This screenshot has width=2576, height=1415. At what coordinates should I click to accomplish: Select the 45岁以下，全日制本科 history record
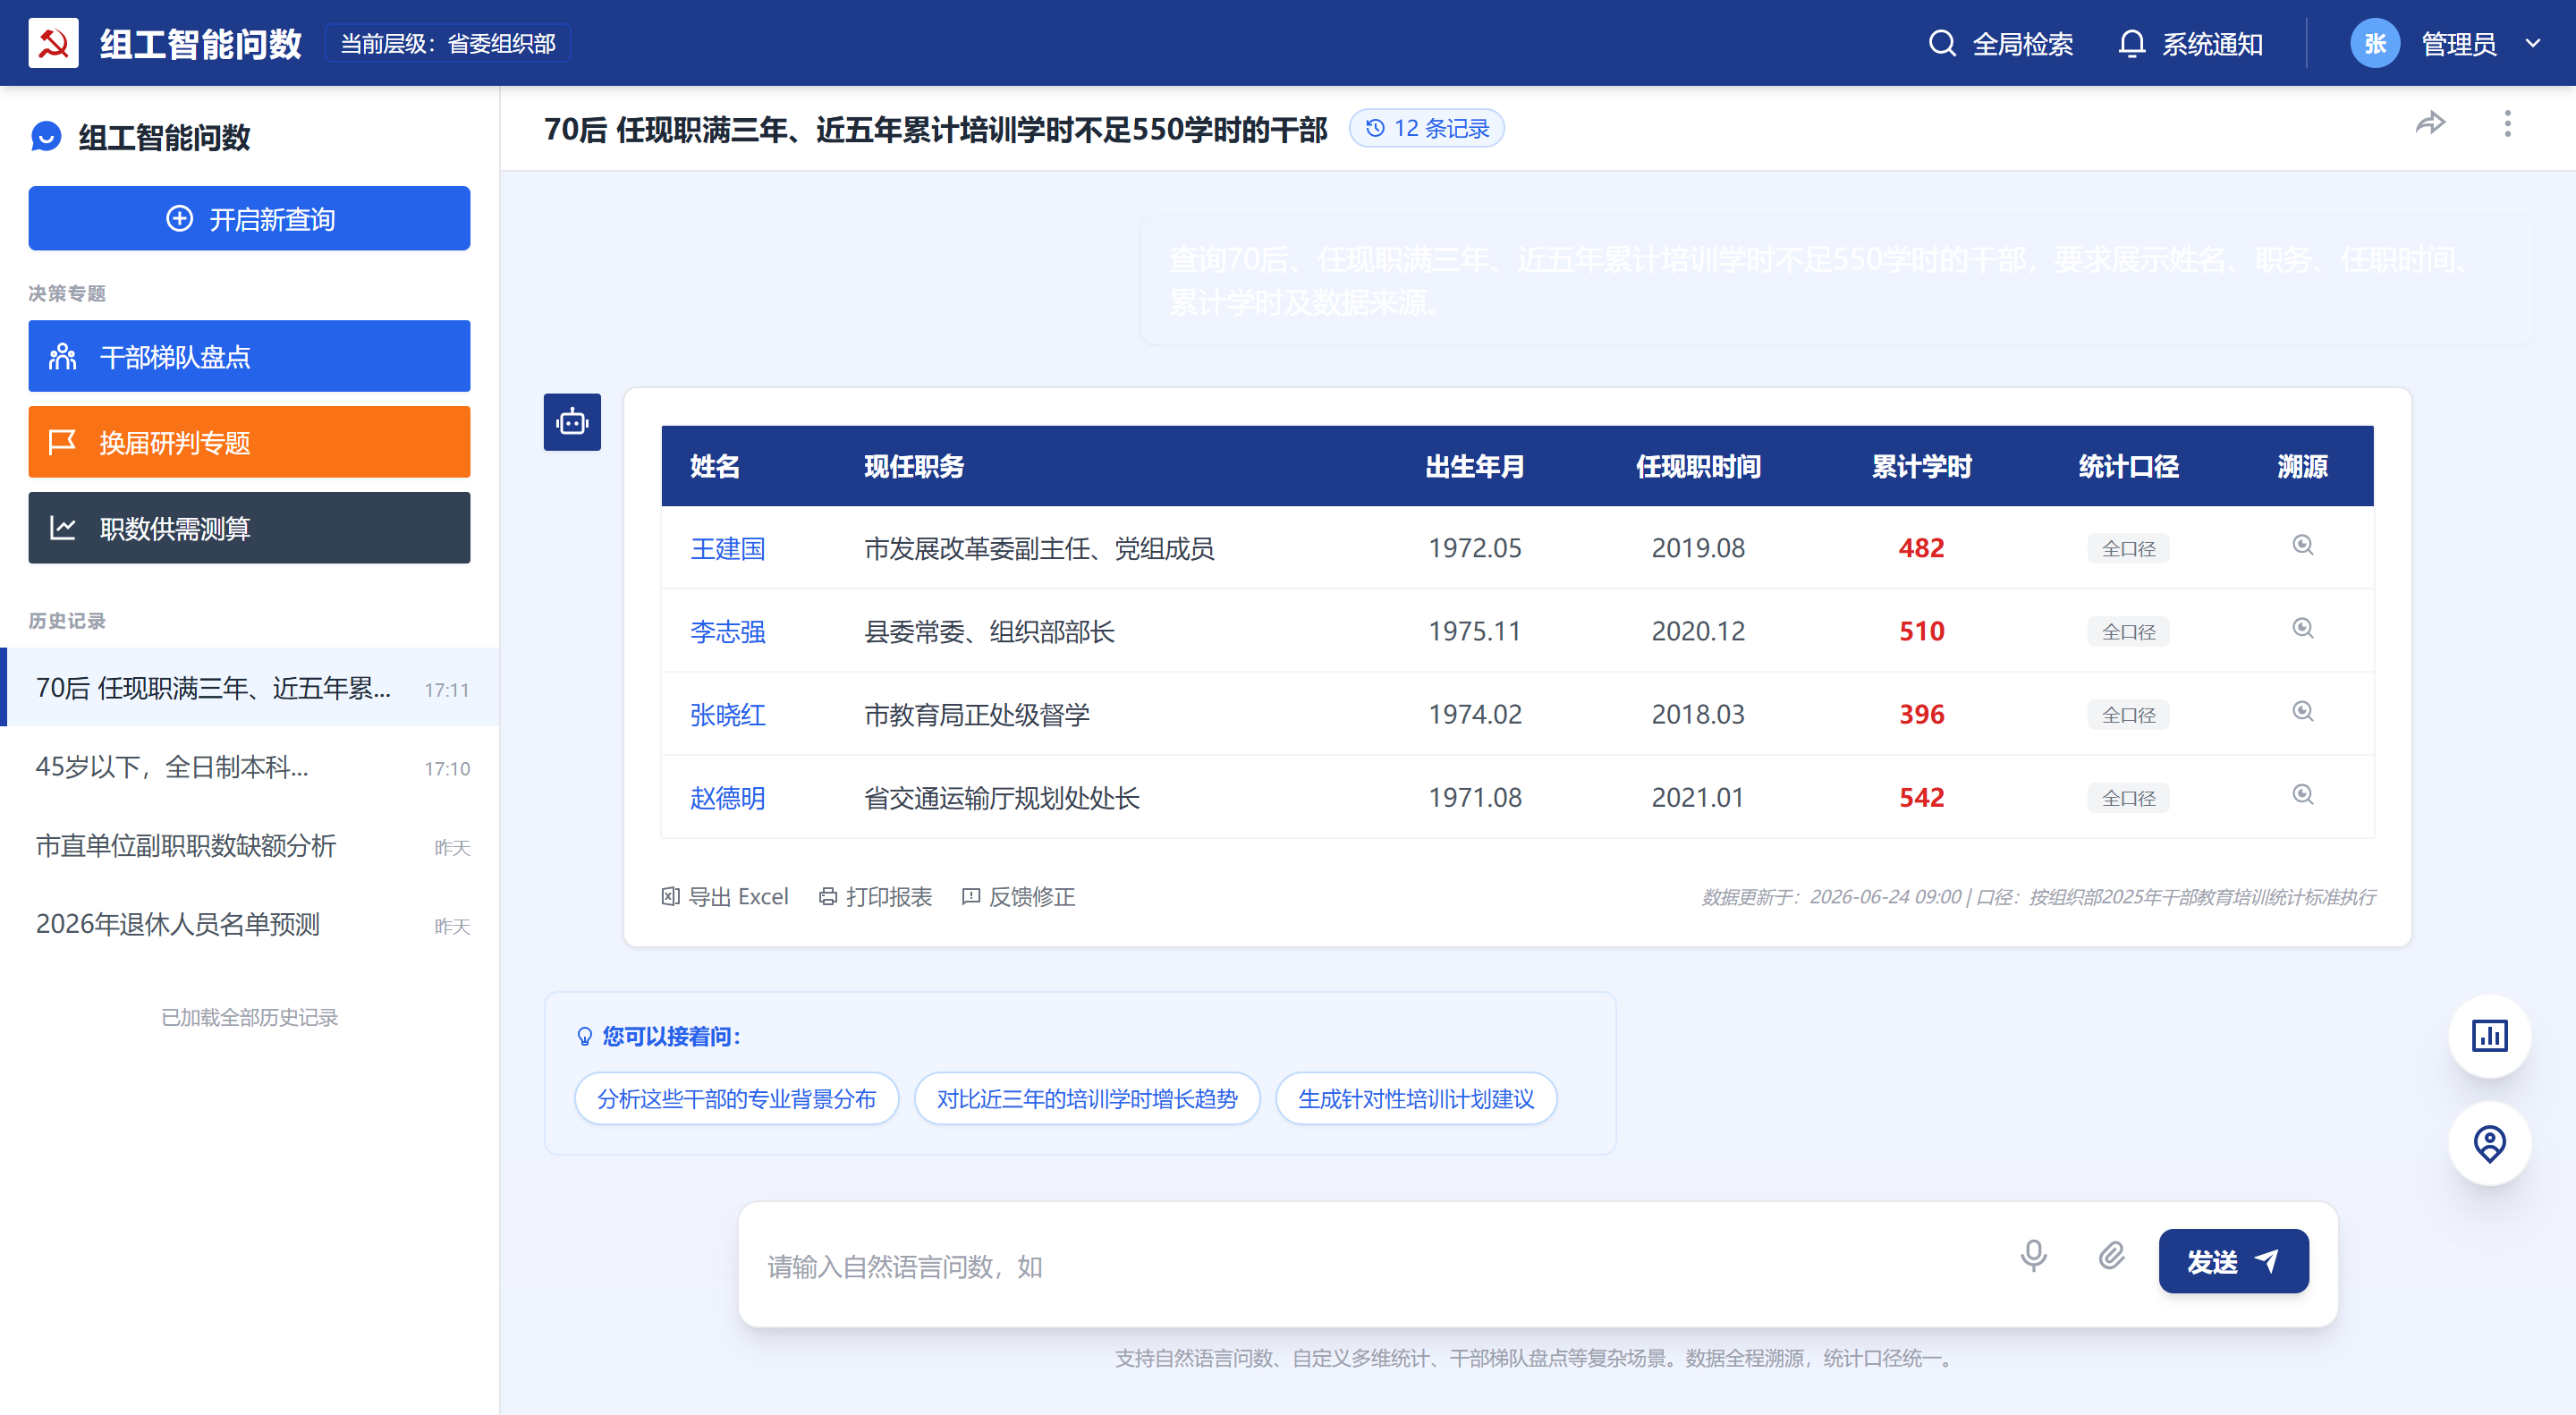pos(250,767)
